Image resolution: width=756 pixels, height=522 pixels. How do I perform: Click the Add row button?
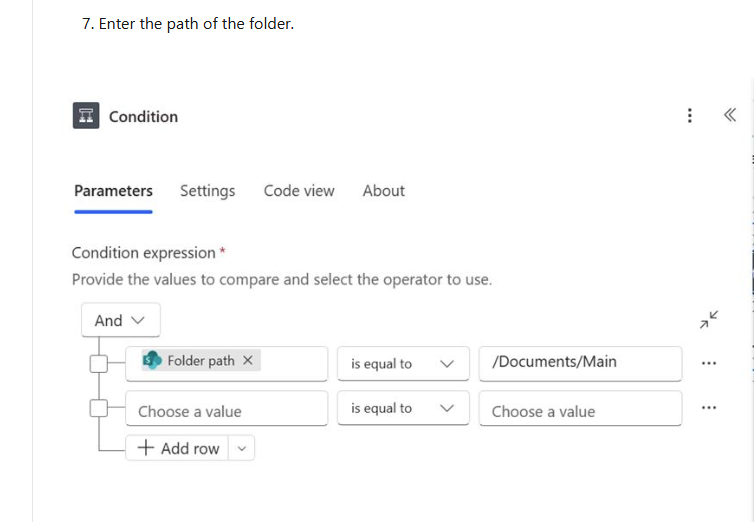[178, 448]
